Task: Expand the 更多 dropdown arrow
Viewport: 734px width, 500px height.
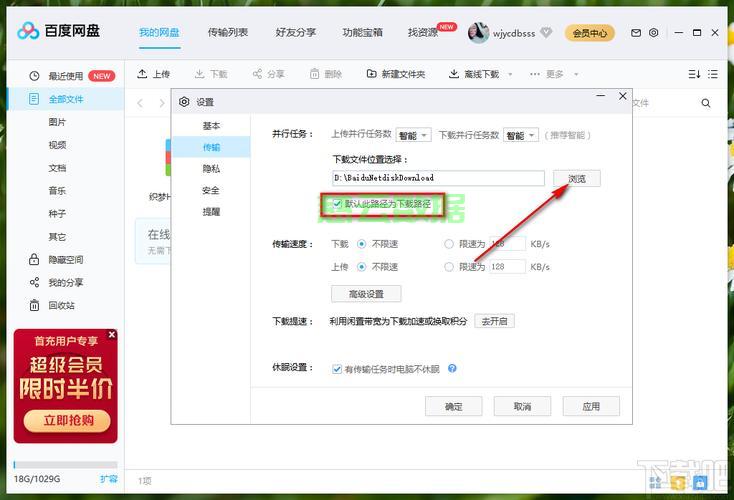Action: click(576, 74)
